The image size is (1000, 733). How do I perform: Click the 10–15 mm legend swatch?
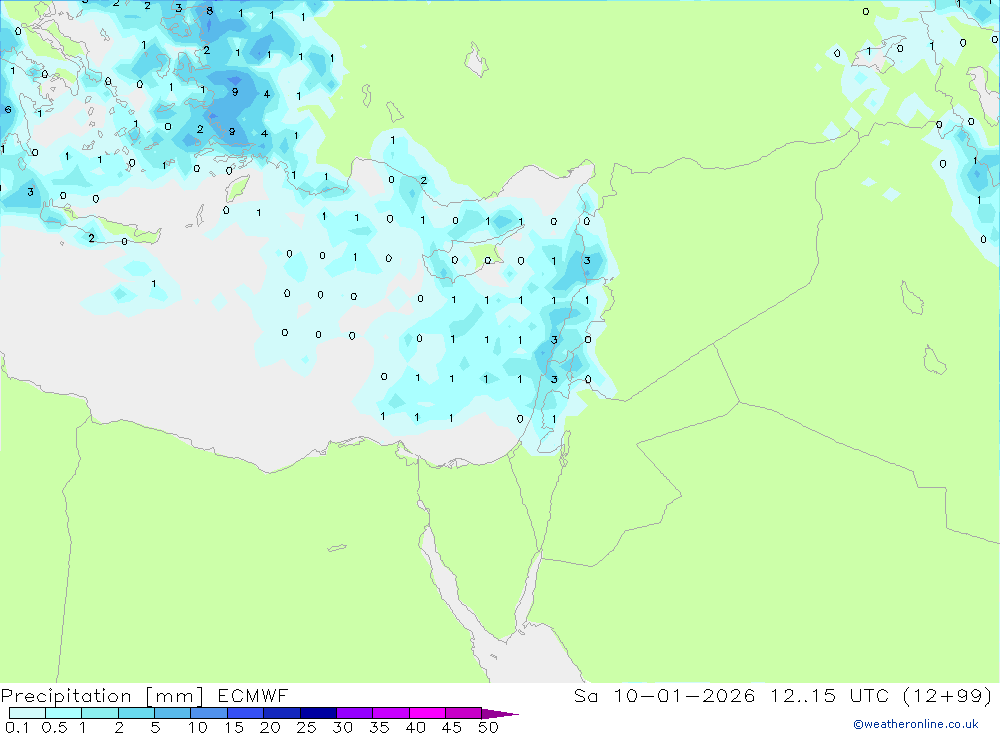click(x=209, y=713)
